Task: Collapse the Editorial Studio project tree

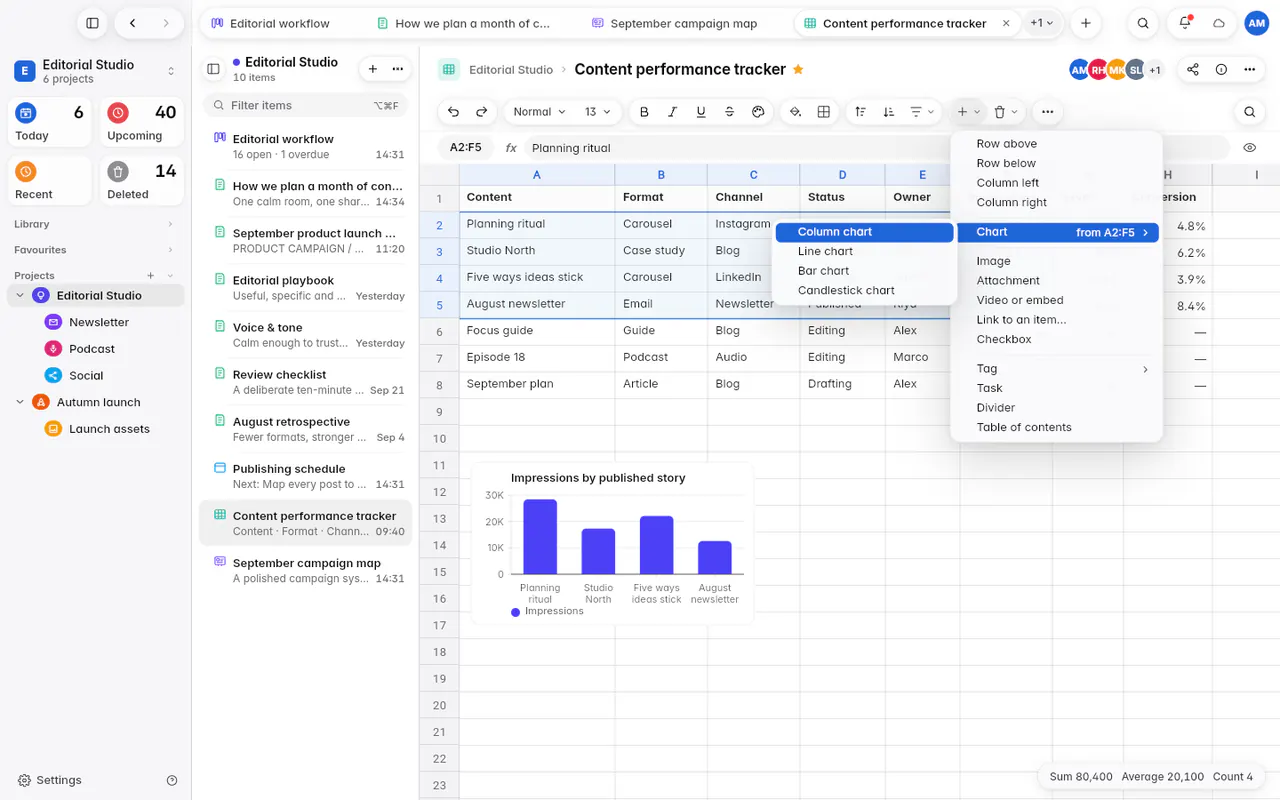Action: (20, 296)
